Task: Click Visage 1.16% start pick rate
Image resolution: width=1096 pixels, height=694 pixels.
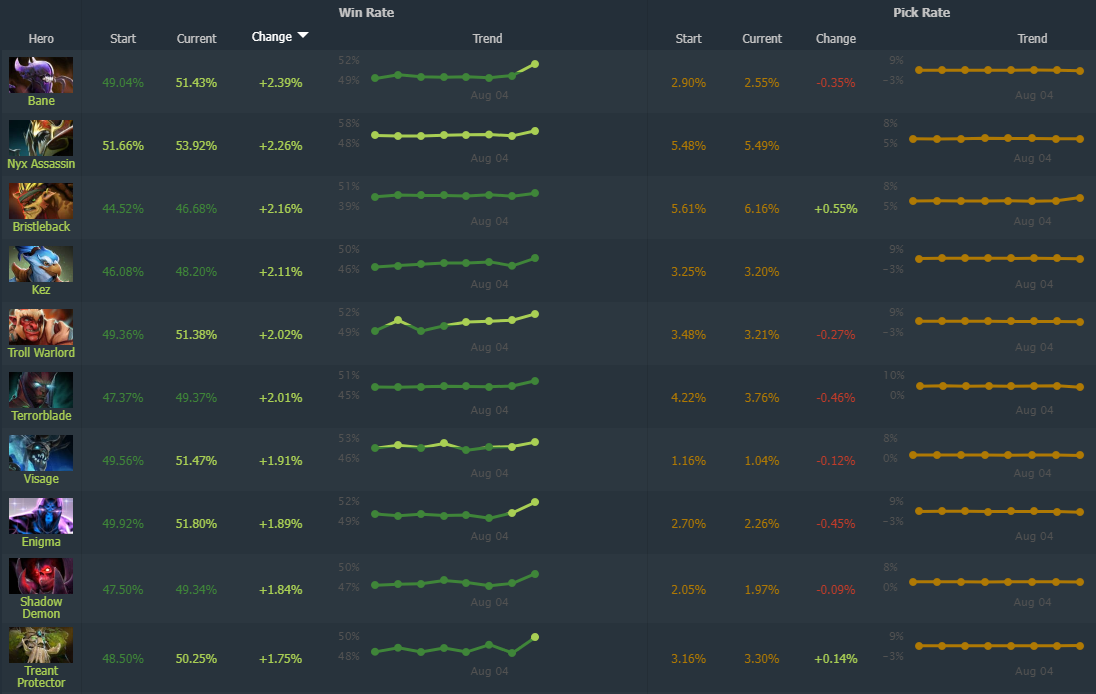Action: tap(688, 461)
